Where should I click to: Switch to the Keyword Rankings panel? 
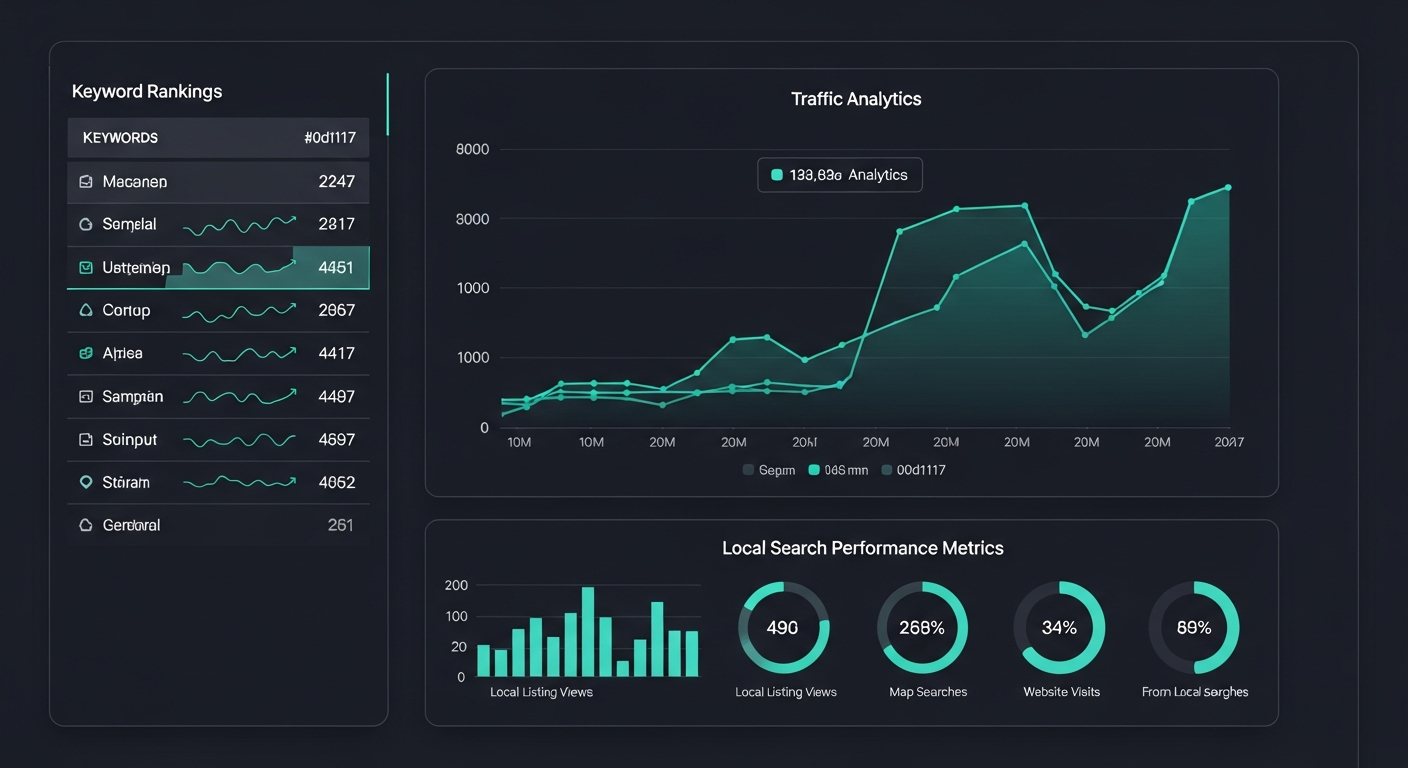coord(146,91)
